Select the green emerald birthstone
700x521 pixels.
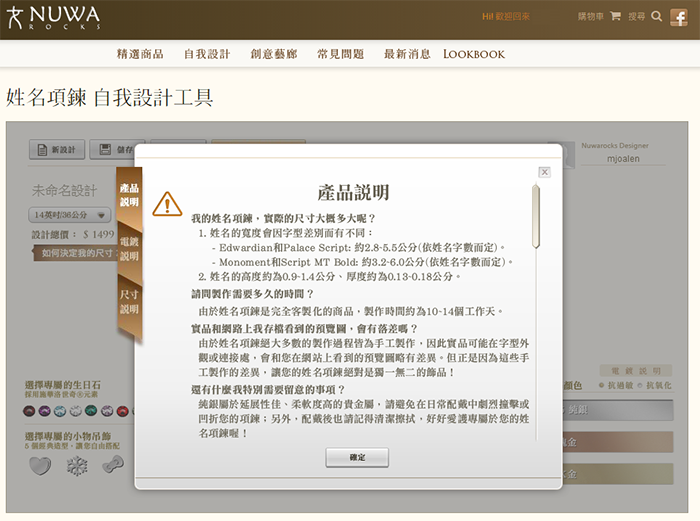91,411
